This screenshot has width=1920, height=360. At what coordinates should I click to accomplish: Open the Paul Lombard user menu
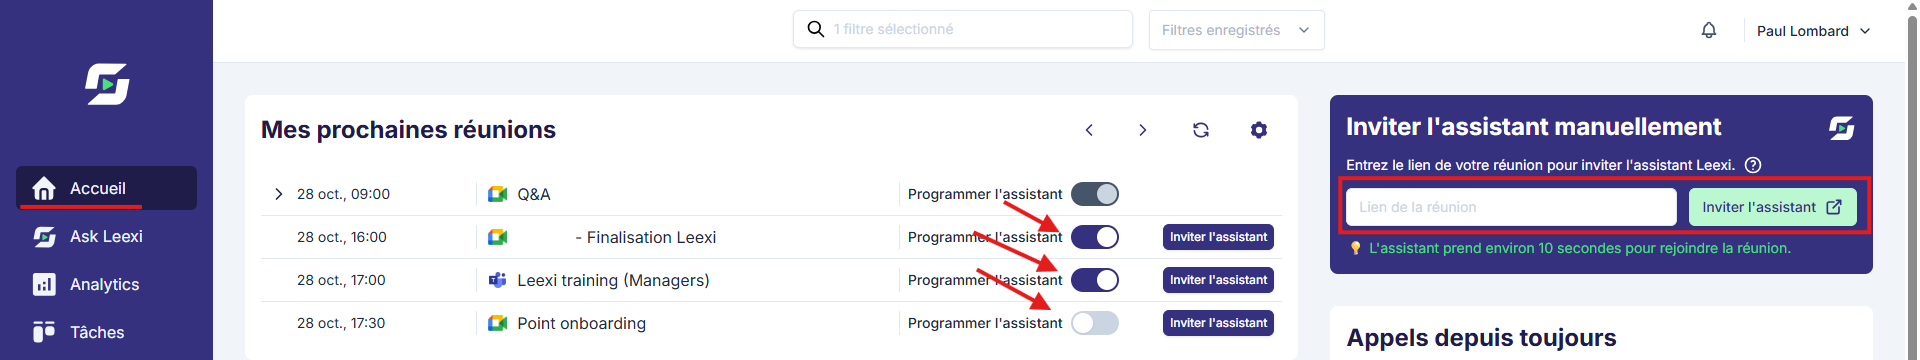pos(1813,31)
